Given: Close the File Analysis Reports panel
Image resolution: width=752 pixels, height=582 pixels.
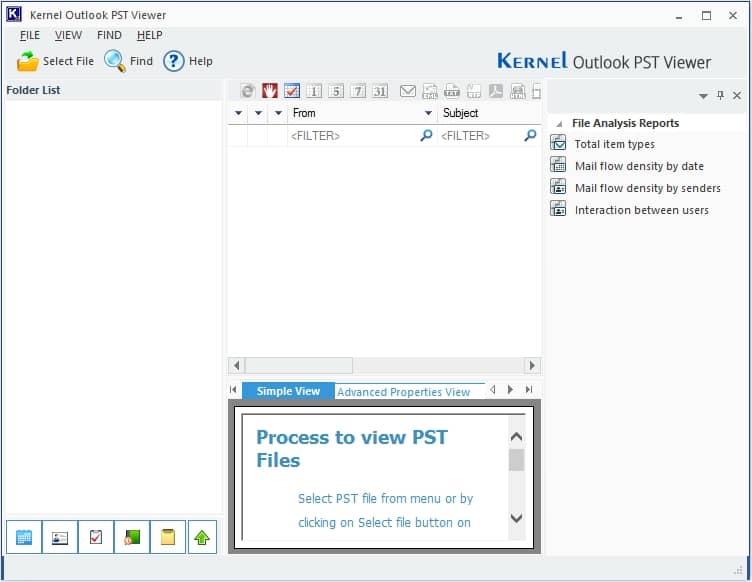Looking at the screenshot, I should pyautogui.click(x=737, y=96).
